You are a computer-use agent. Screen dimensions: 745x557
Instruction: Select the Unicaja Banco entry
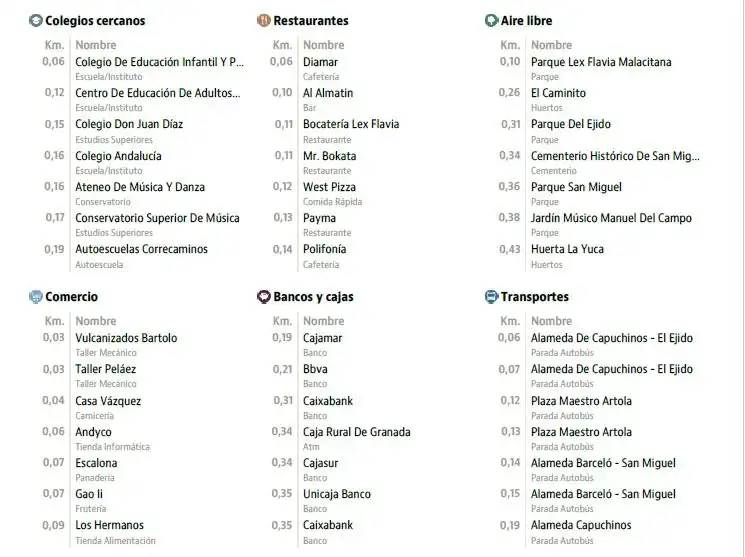[x=337, y=494]
